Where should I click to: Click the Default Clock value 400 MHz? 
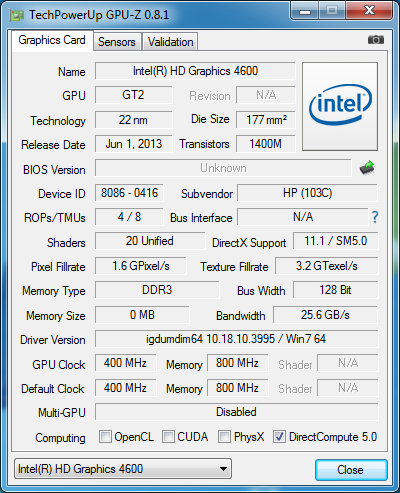click(x=126, y=388)
